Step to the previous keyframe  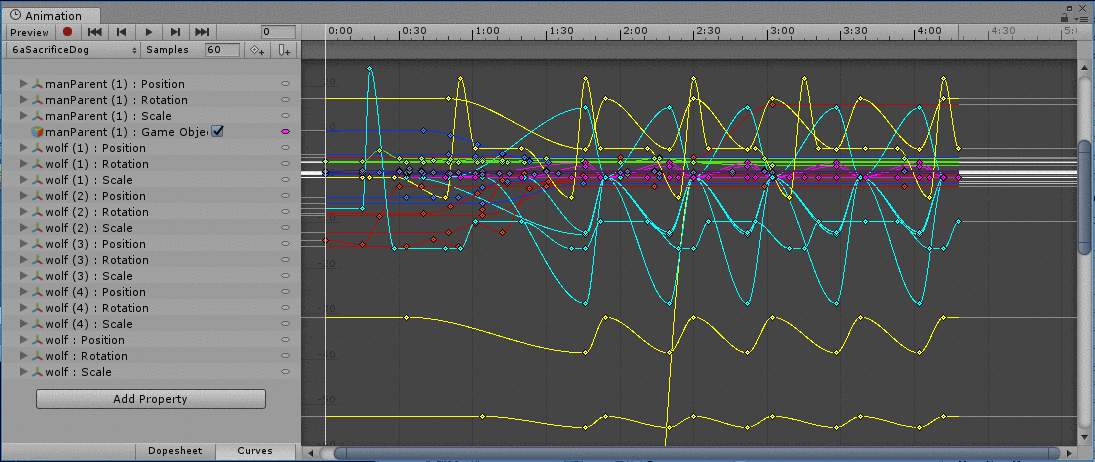tap(122, 33)
